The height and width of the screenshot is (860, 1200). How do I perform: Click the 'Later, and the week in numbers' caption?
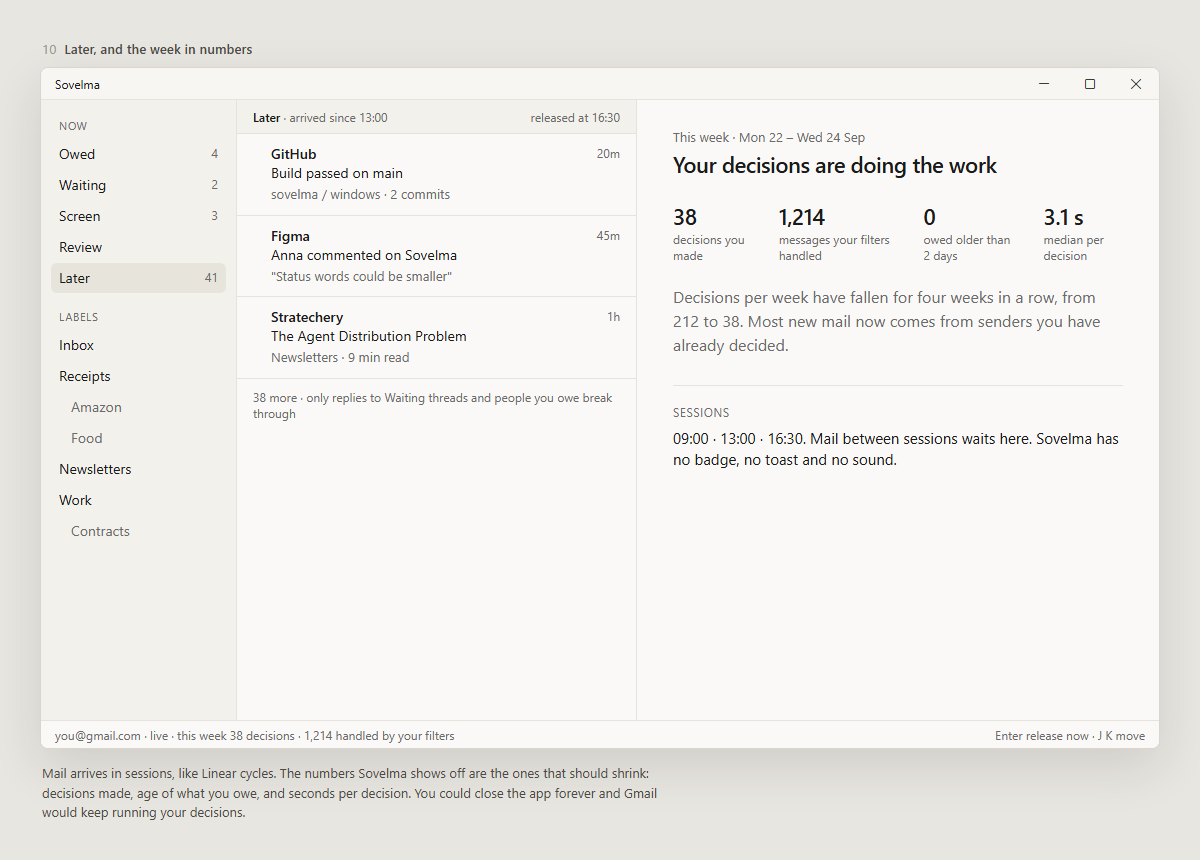(158, 49)
